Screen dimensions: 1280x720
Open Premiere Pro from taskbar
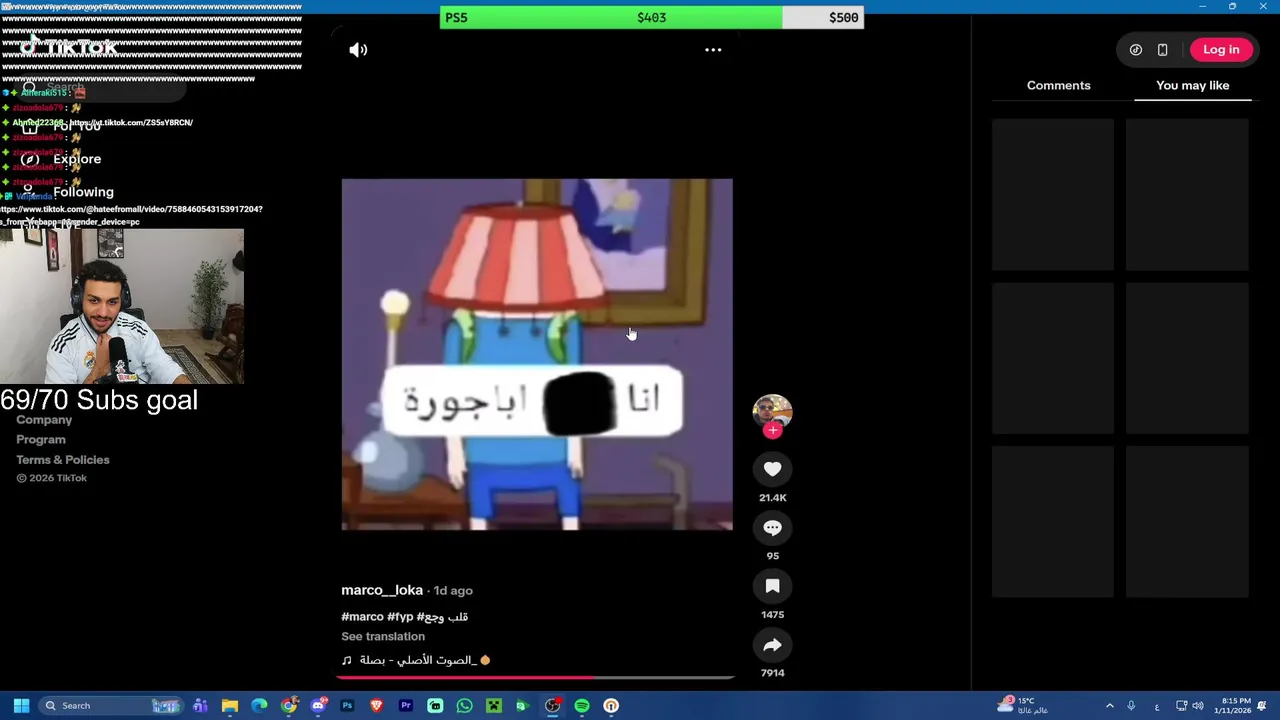tap(406, 705)
